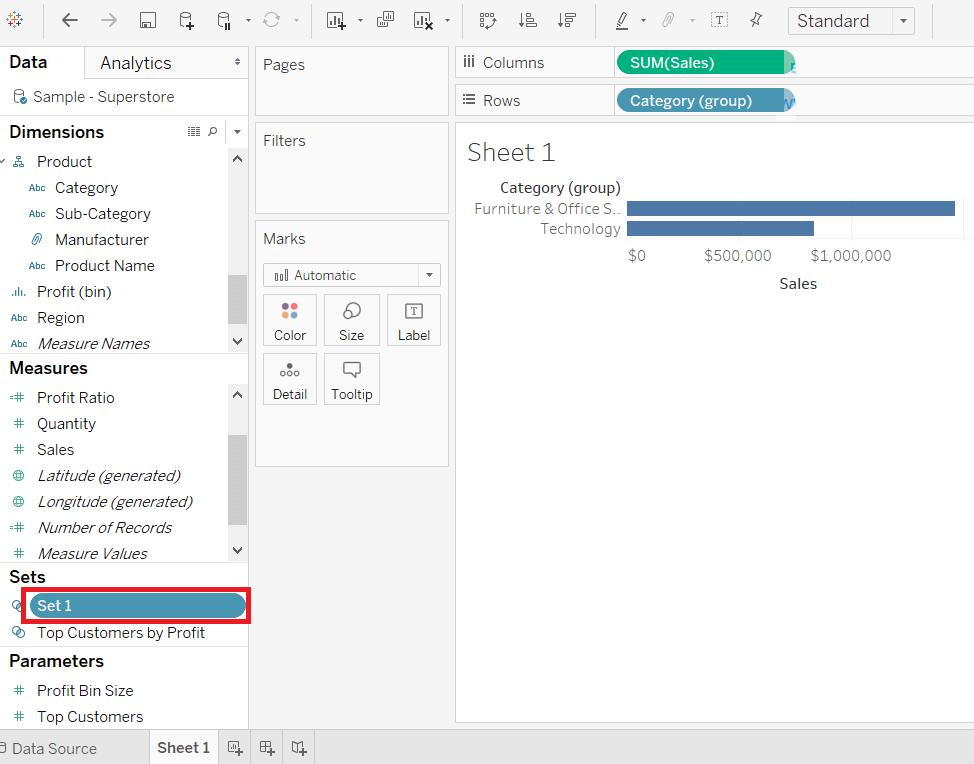974x764 pixels.
Task: Select the Quantity measure
Action: tap(66, 424)
